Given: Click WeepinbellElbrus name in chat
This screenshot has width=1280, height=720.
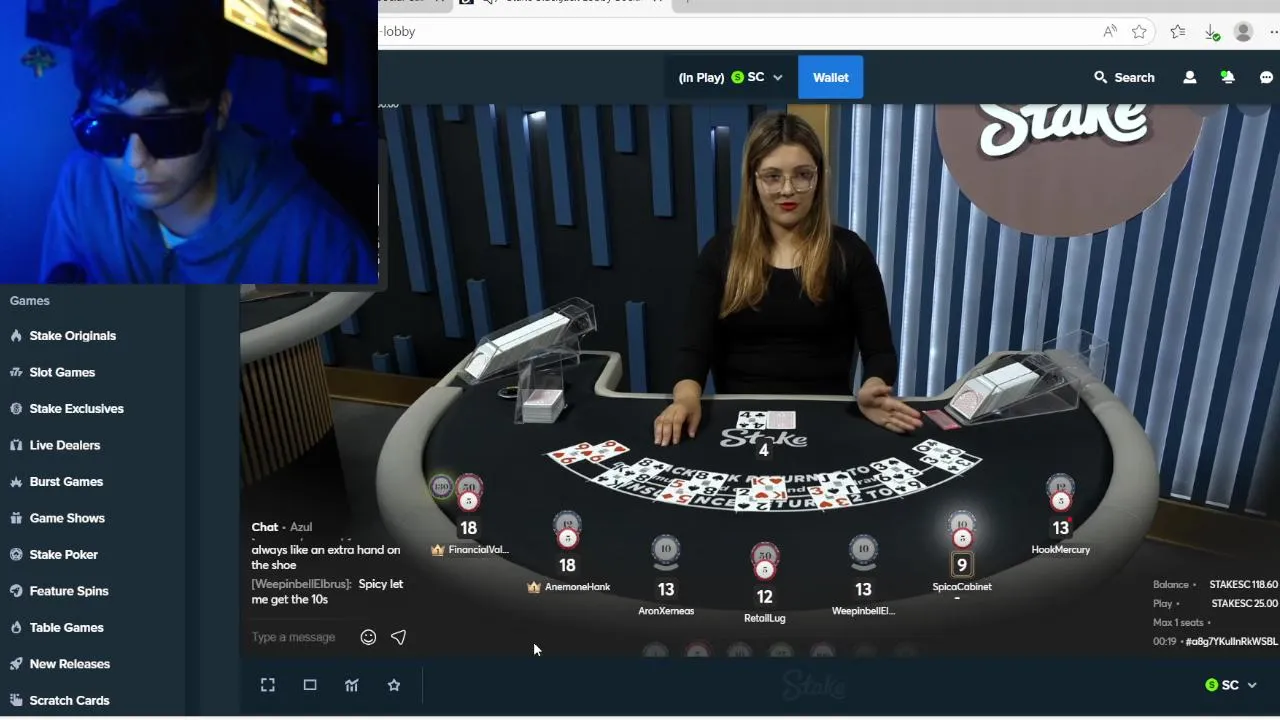Looking at the screenshot, I should click(302, 584).
